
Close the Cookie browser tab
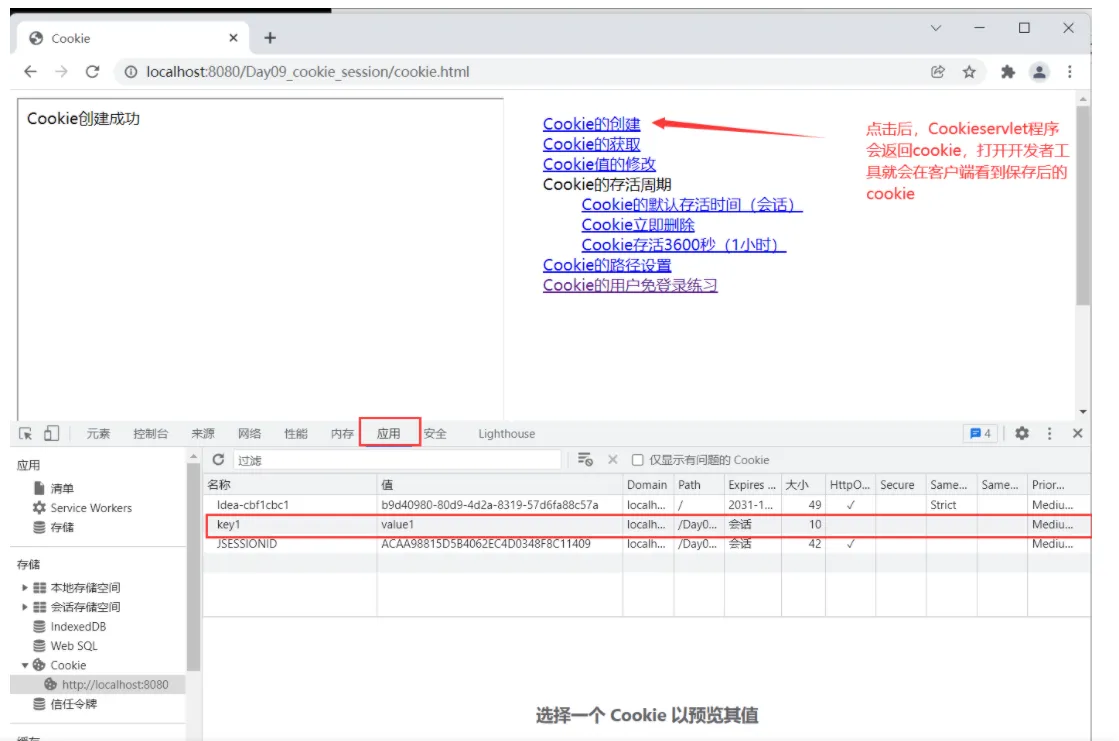click(x=233, y=38)
